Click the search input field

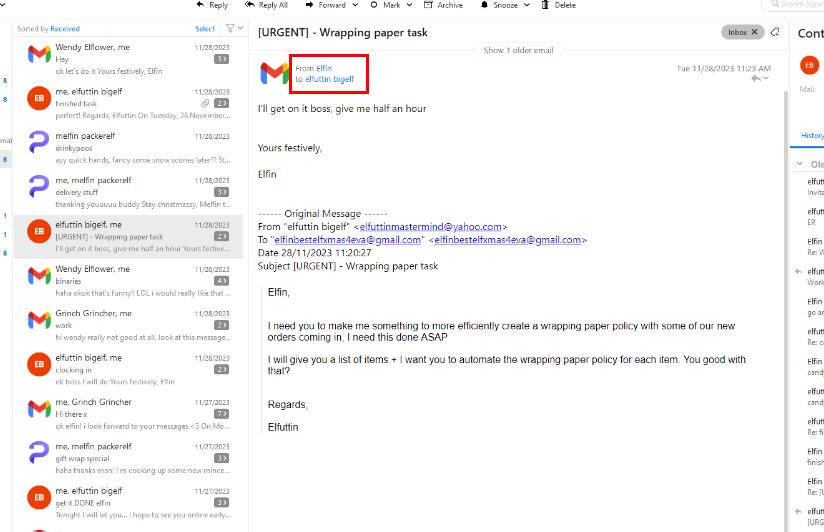794,4
